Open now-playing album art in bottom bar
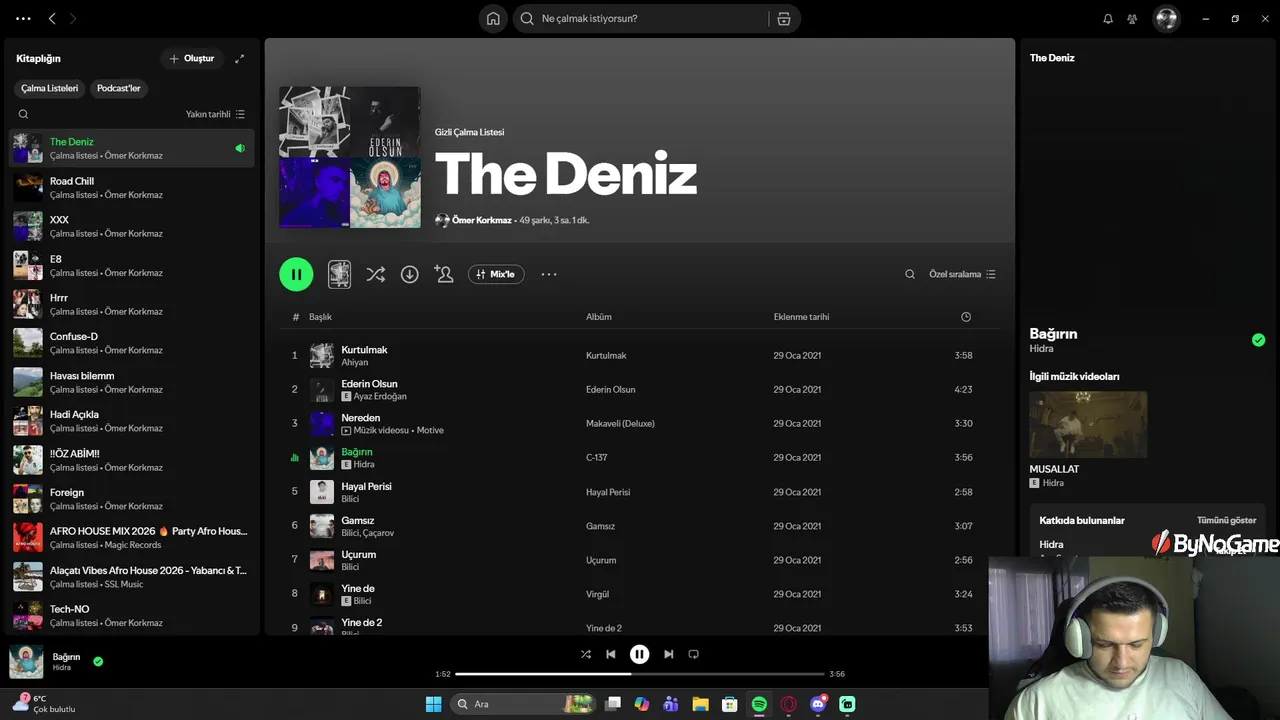This screenshot has height=720, width=1280. pyautogui.click(x=26, y=662)
